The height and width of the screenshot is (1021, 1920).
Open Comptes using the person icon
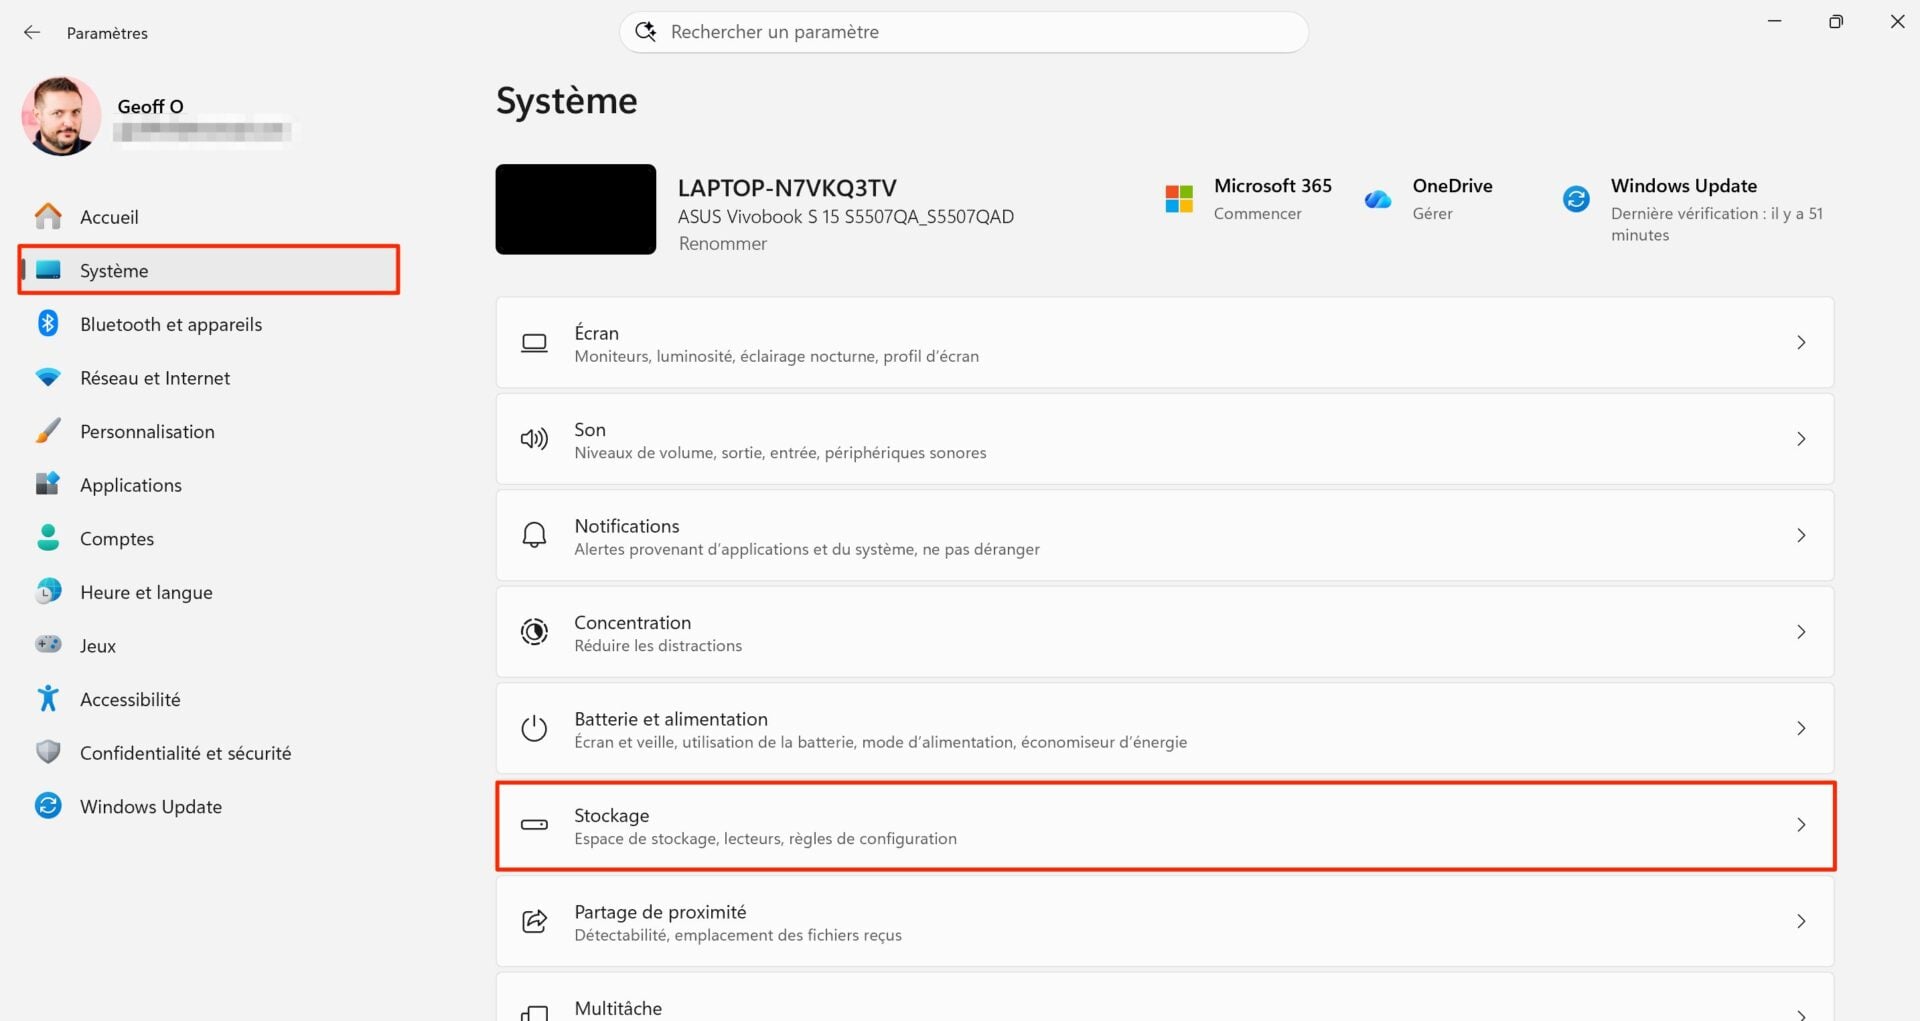tap(48, 538)
